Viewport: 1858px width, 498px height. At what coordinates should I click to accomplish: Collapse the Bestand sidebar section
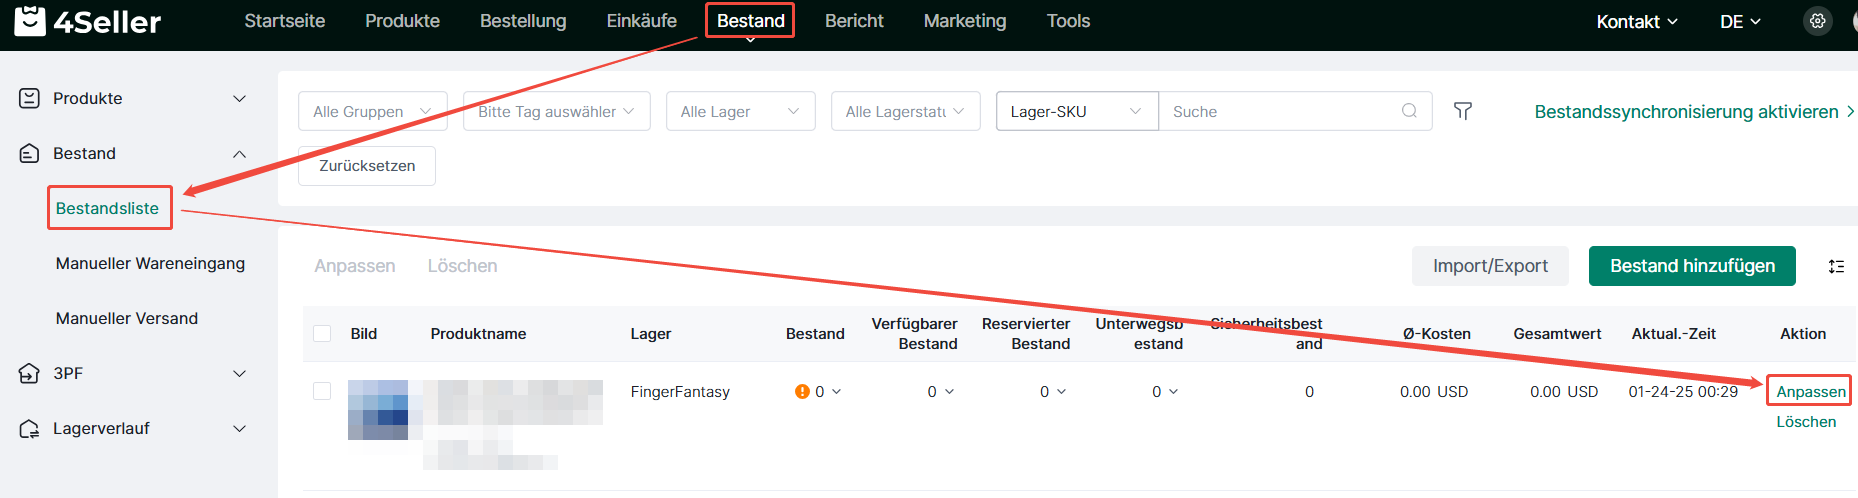coord(239,154)
